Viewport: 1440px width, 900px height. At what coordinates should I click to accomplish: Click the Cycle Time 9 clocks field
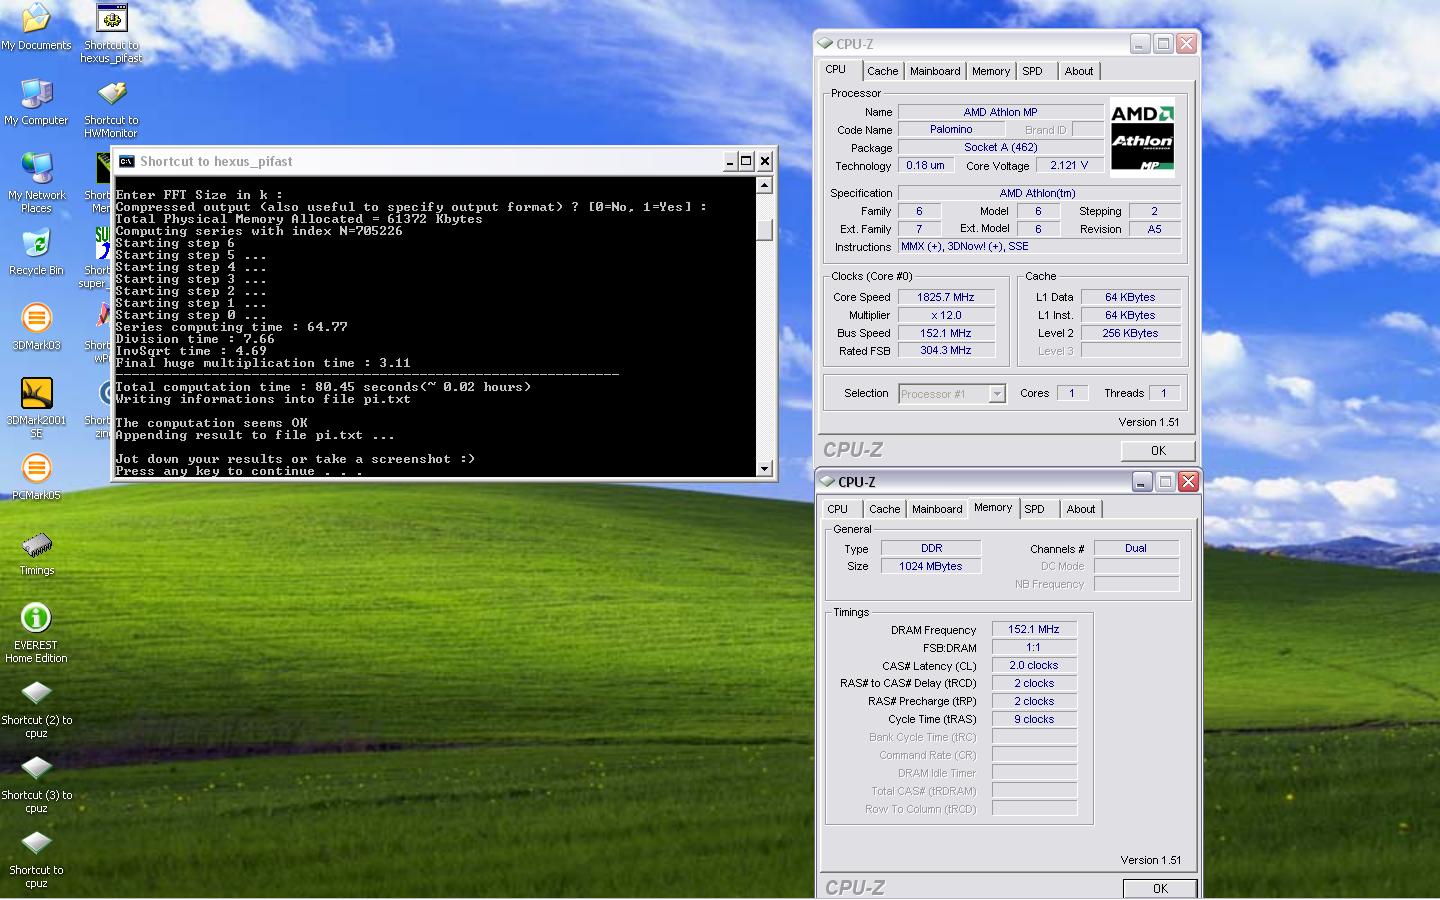(1033, 719)
